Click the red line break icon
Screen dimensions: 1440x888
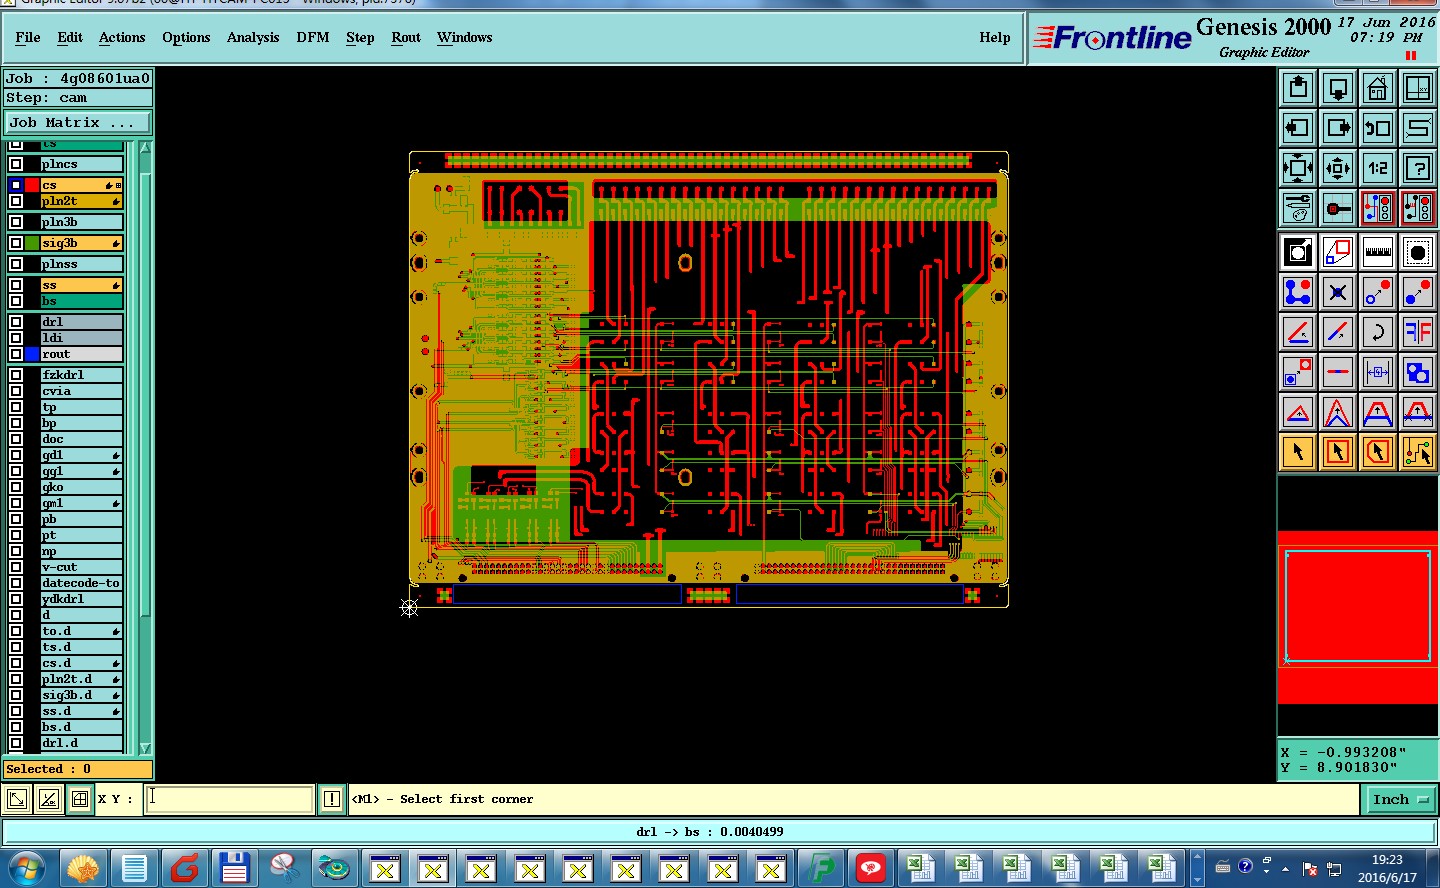point(1338,372)
